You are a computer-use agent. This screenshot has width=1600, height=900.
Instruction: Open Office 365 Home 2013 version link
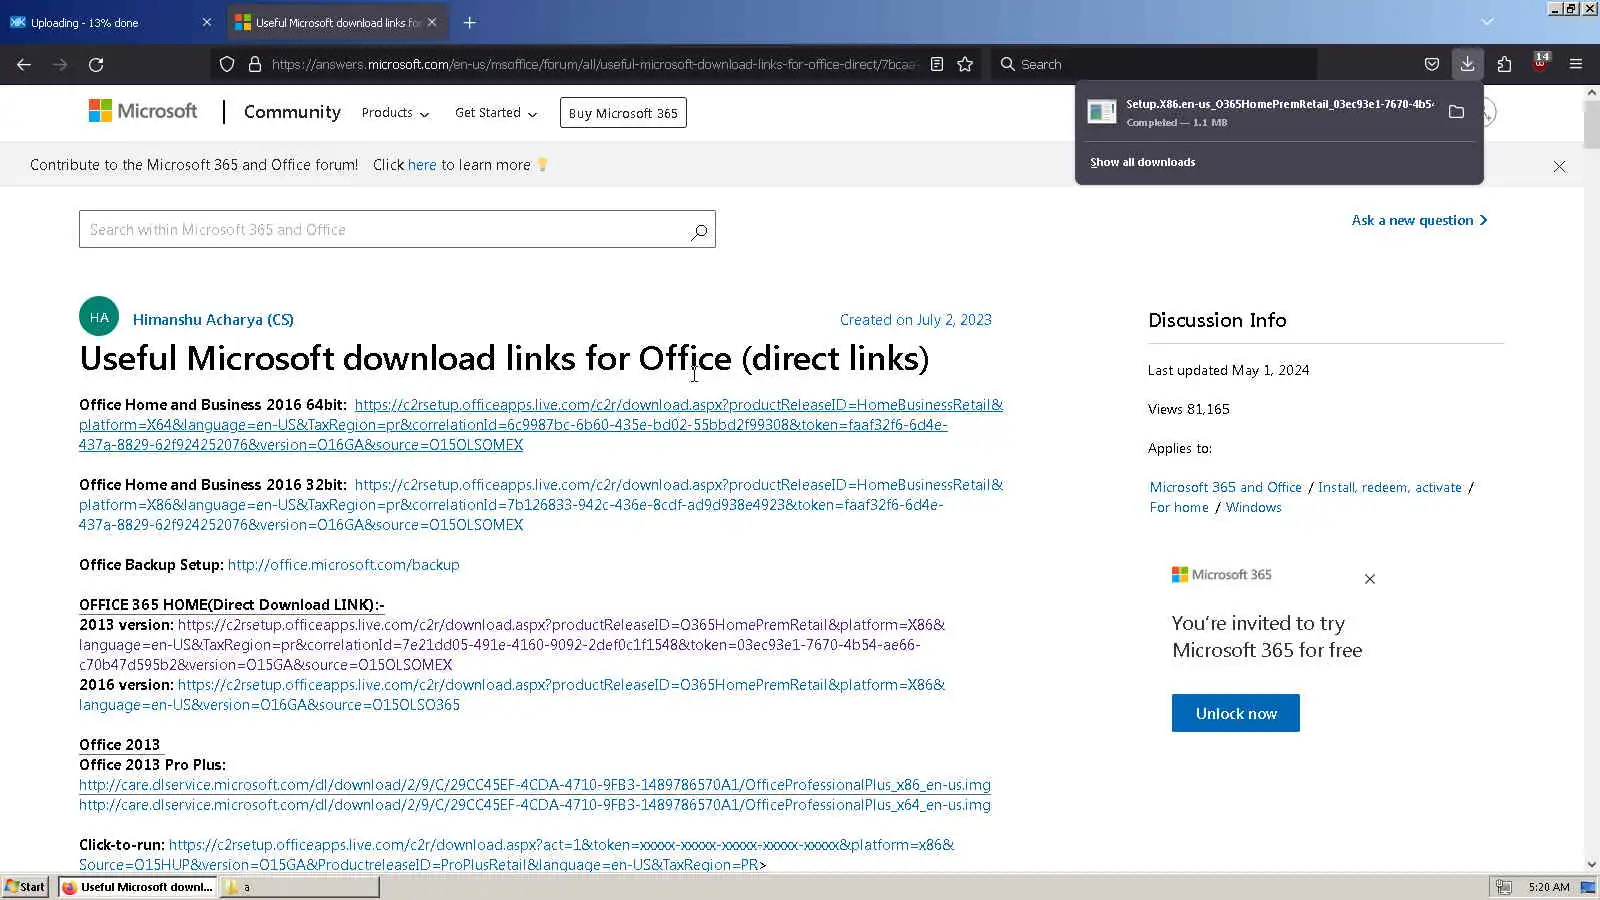pos(512,645)
